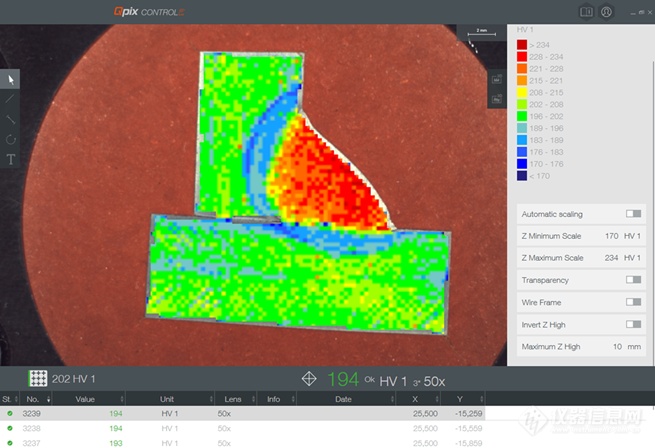Click the red > 234 legend swatch

point(523,44)
